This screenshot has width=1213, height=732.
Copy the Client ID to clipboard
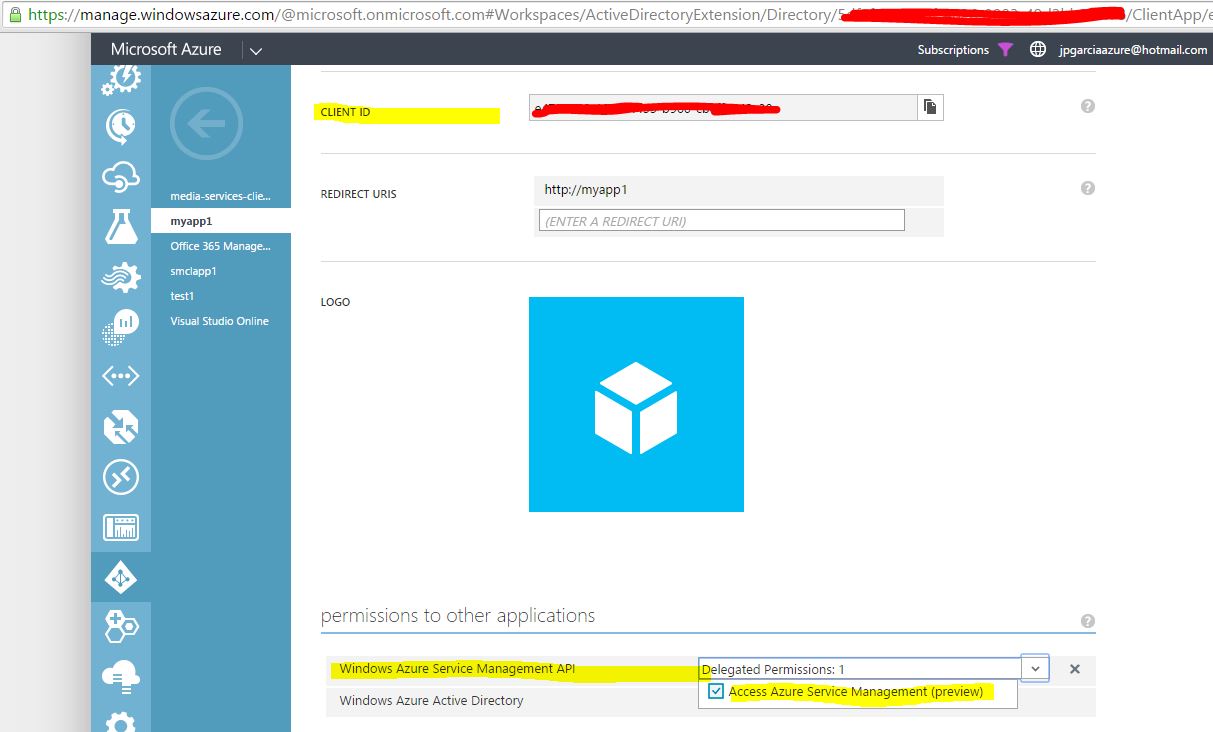[930, 107]
